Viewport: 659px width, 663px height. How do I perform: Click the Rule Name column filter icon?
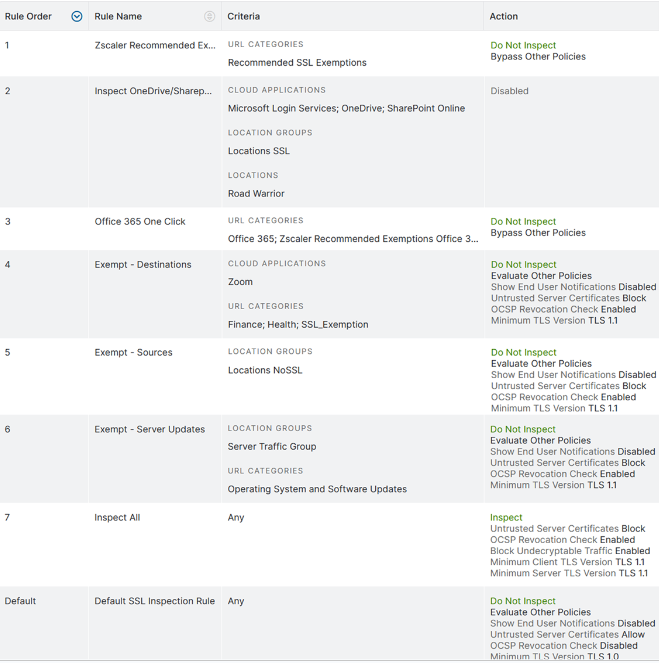[209, 16]
